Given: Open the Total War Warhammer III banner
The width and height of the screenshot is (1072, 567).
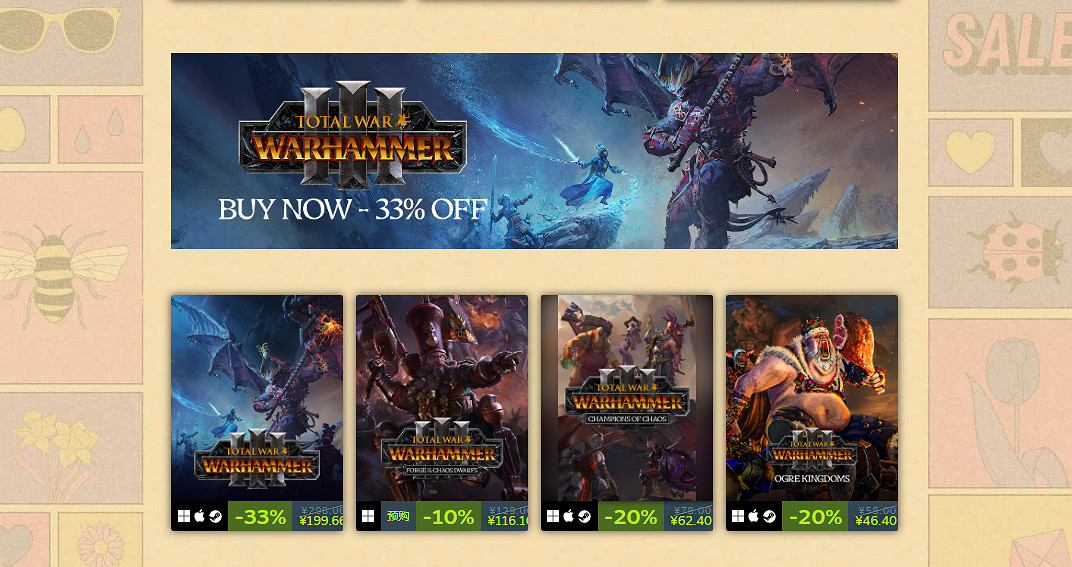Looking at the screenshot, I should click(x=534, y=151).
